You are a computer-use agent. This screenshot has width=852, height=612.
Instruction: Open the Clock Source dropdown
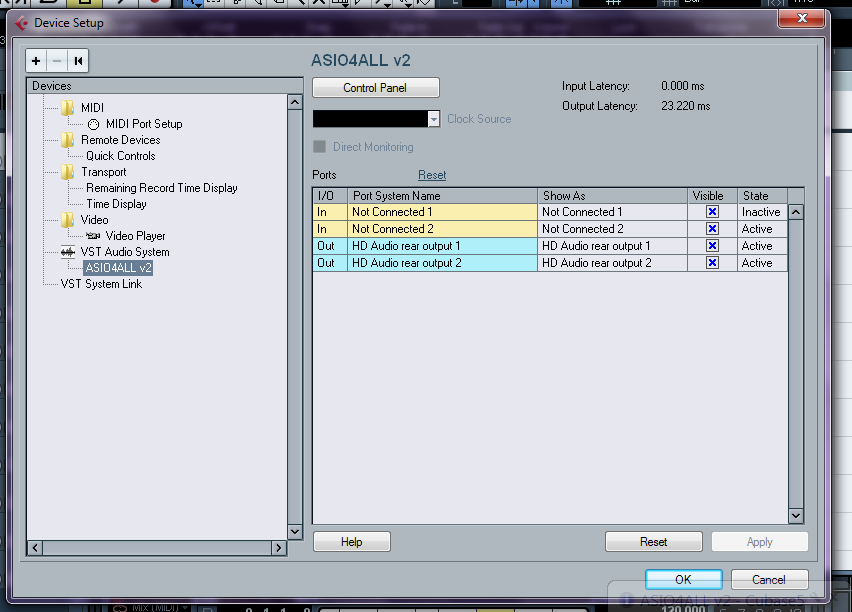click(x=434, y=119)
